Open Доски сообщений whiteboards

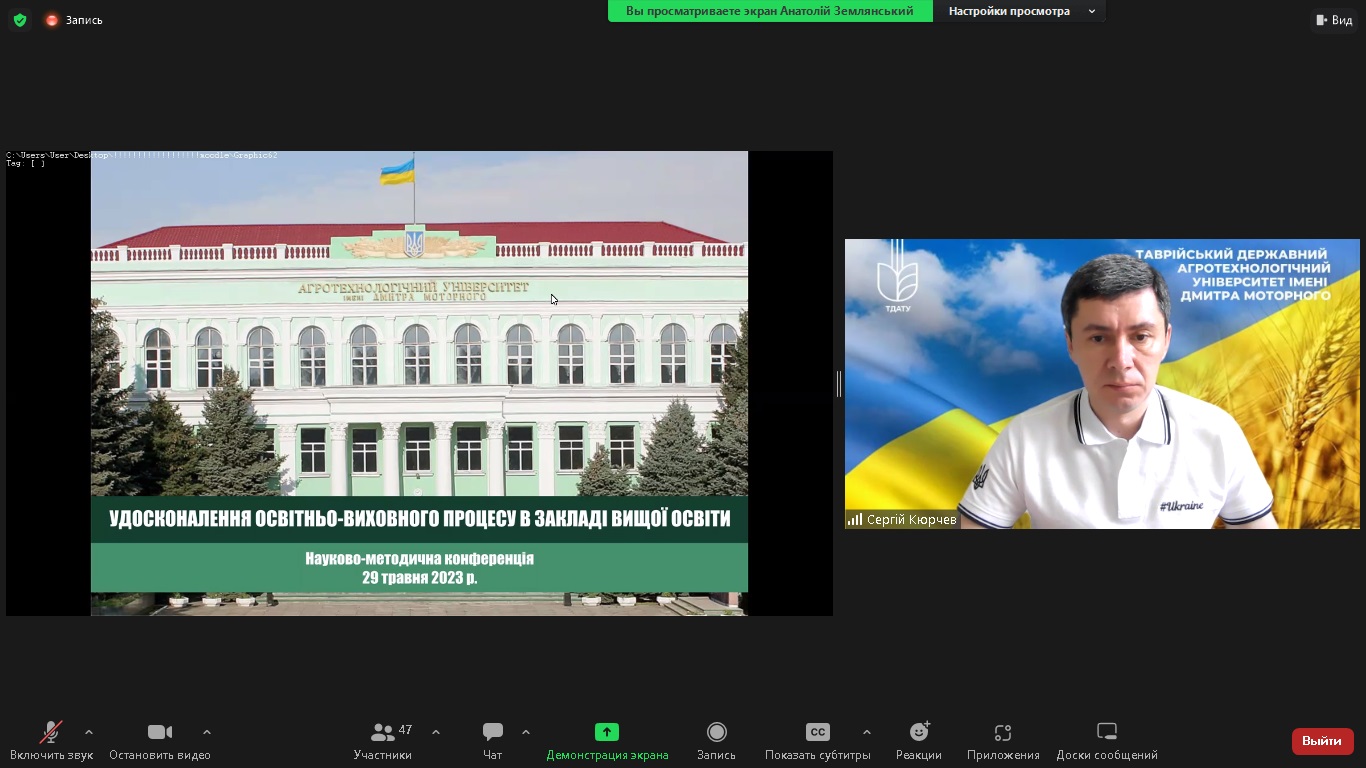[1107, 741]
